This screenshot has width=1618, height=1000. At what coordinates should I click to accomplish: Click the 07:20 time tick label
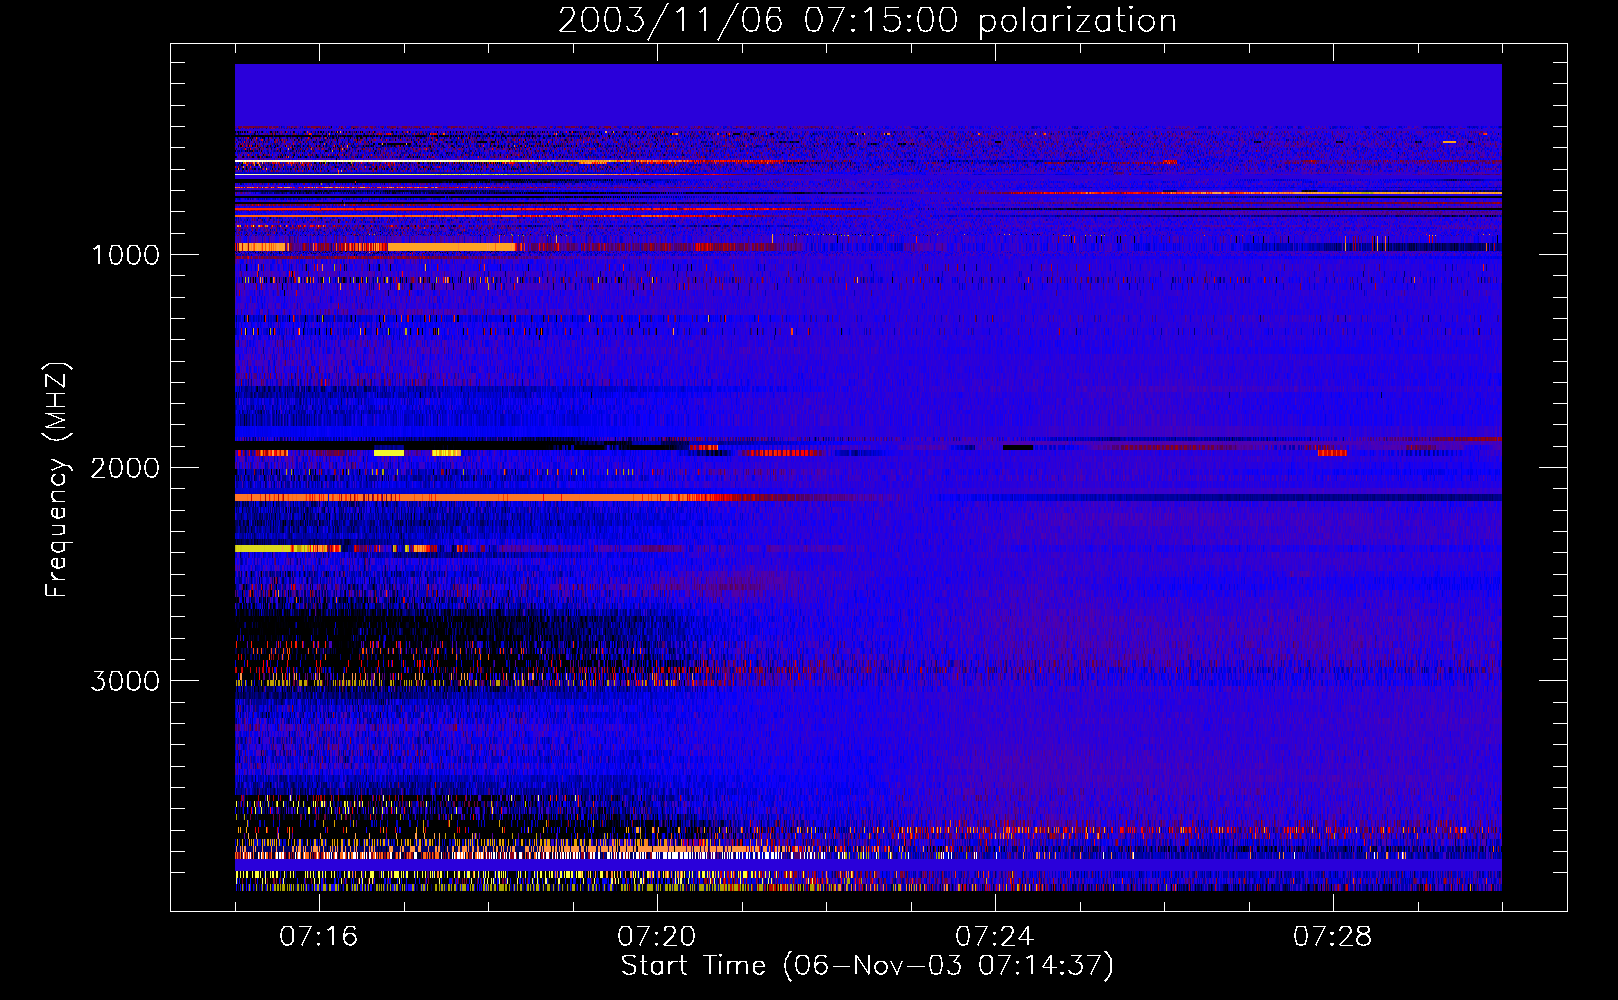[x=656, y=936]
